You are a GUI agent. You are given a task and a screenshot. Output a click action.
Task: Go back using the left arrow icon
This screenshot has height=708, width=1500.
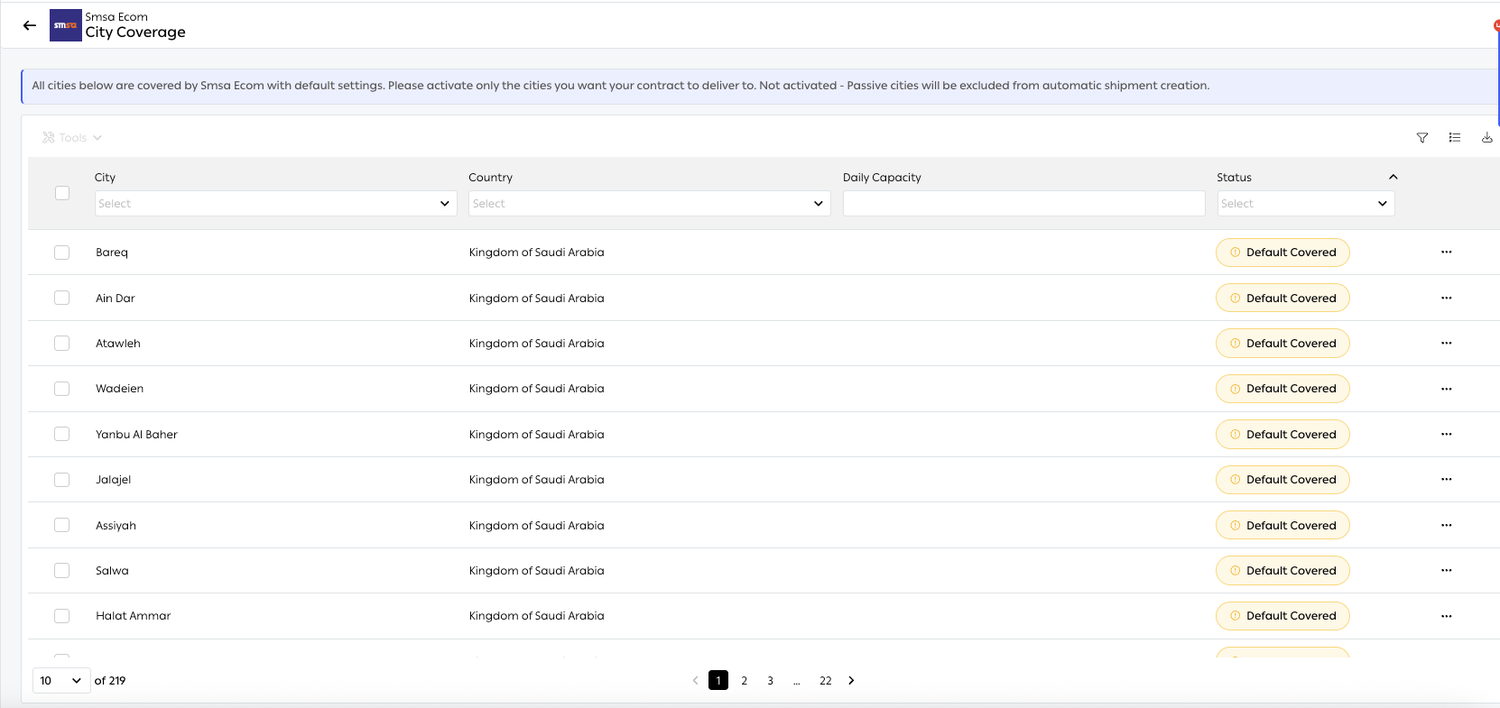29,25
